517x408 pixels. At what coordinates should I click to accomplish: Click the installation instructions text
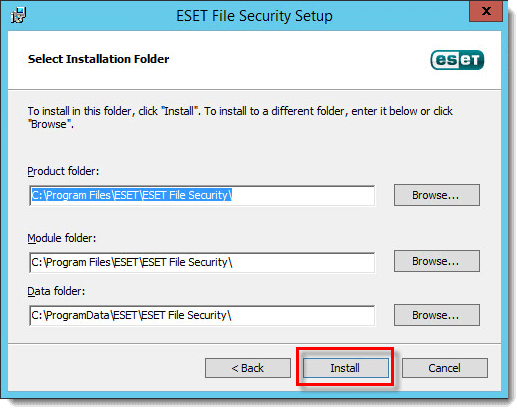(x=240, y=117)
